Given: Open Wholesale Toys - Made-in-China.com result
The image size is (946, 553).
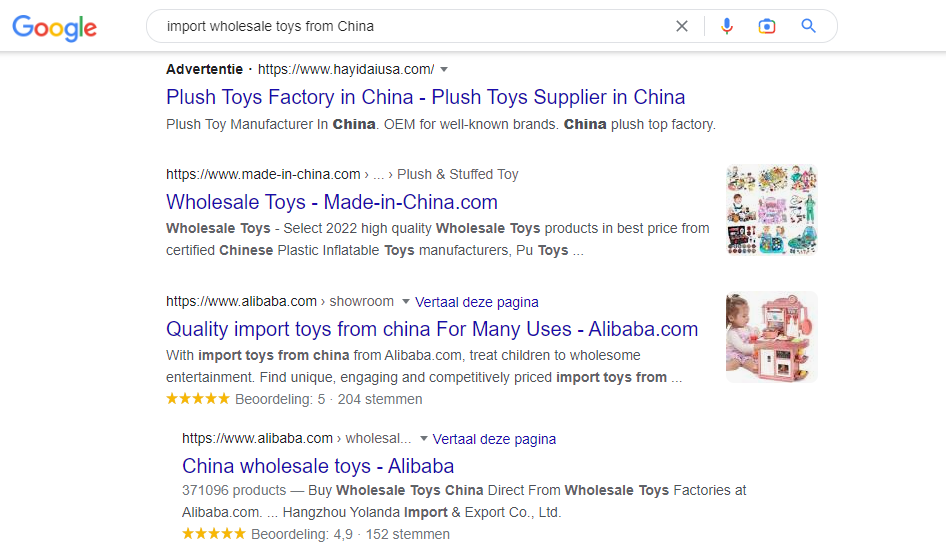Looking at the screenshot, I should pyautogui.click(x=331, y=202).
